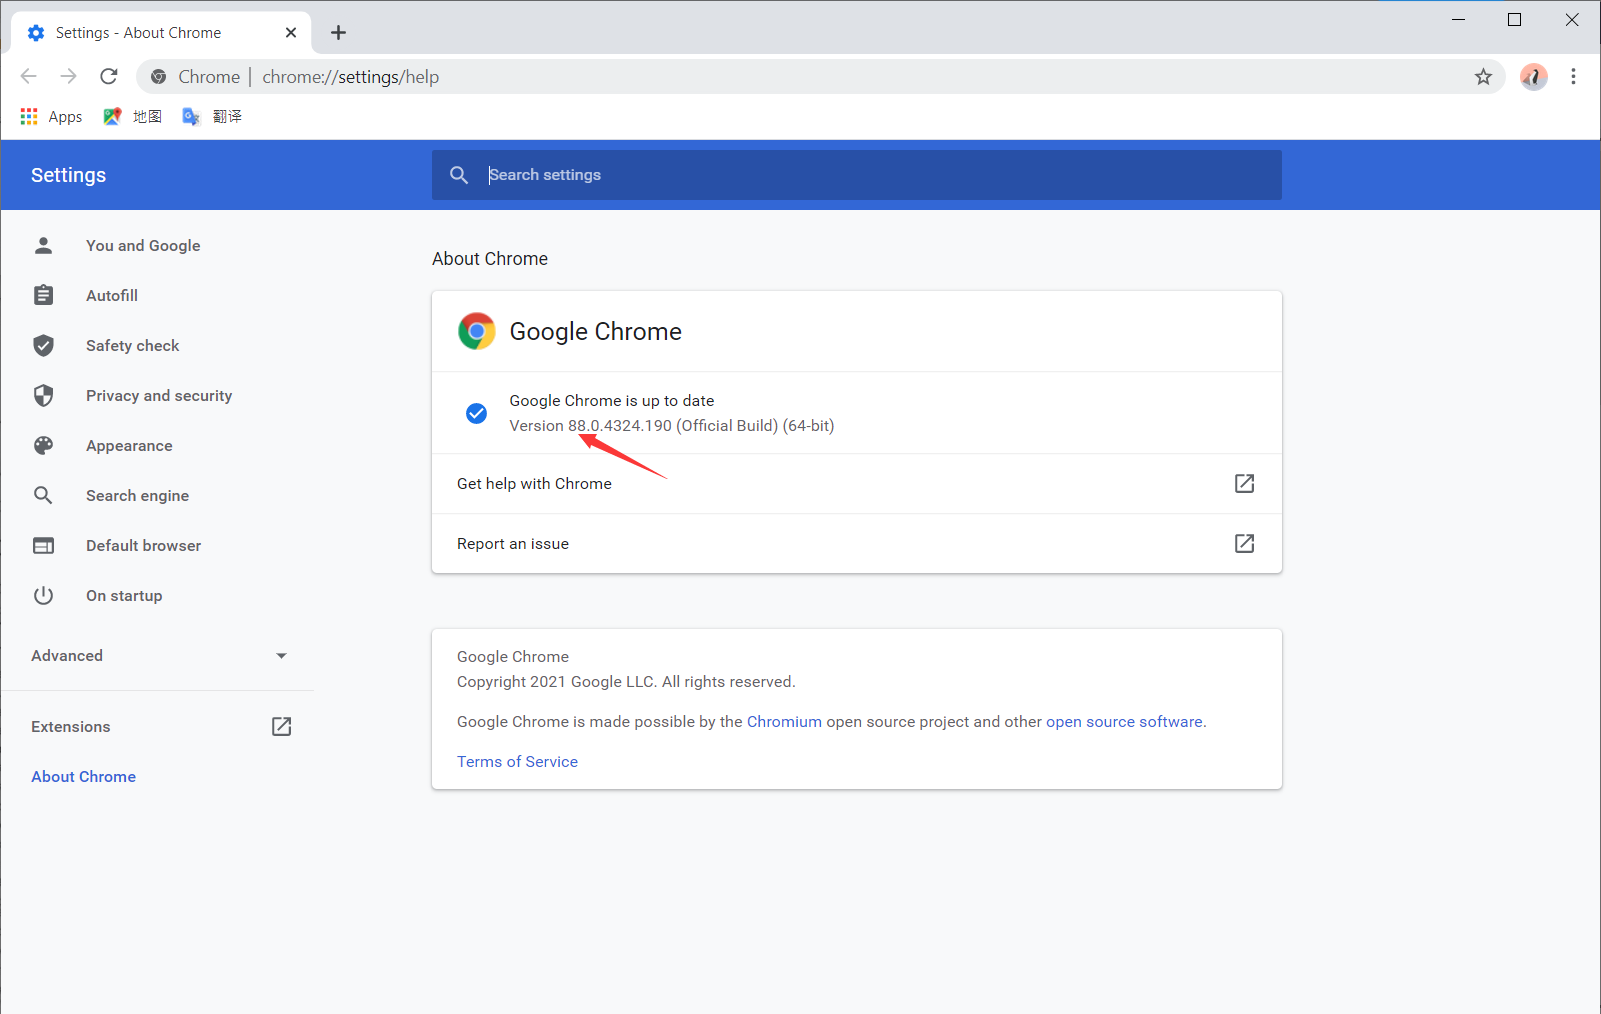Click the Copyright 2021 Google LLC text

(626, 681)
